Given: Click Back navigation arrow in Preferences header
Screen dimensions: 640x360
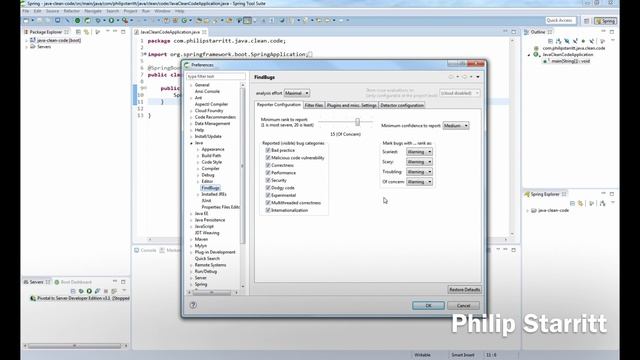Looking at the screenshot, I should coord(451,77).
